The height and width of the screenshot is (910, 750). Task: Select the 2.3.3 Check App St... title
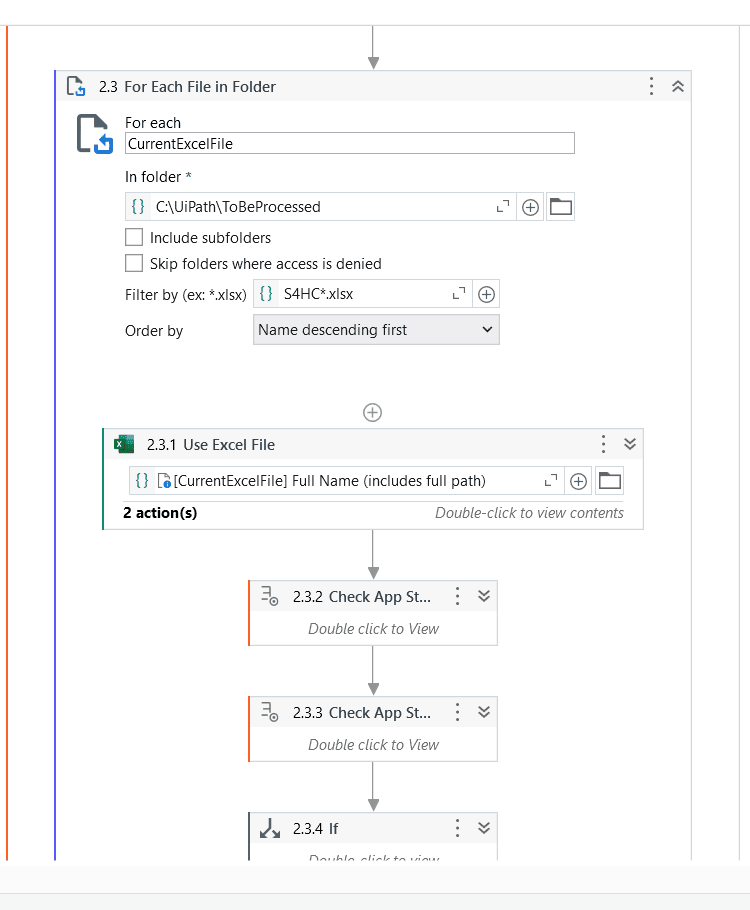pyautogui.click(x=362, y=713)
